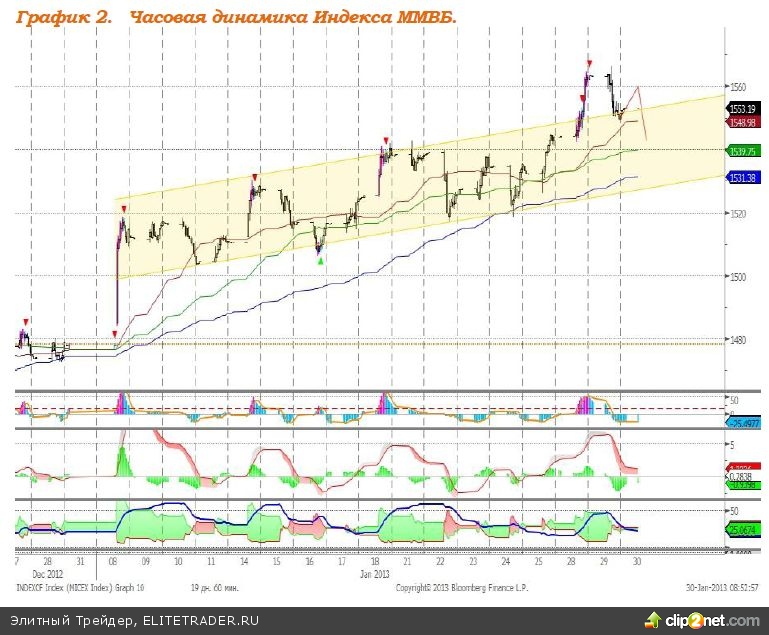
Task: Click the '19 дн. 60 мин.' interval label
Action: point(208,586)
